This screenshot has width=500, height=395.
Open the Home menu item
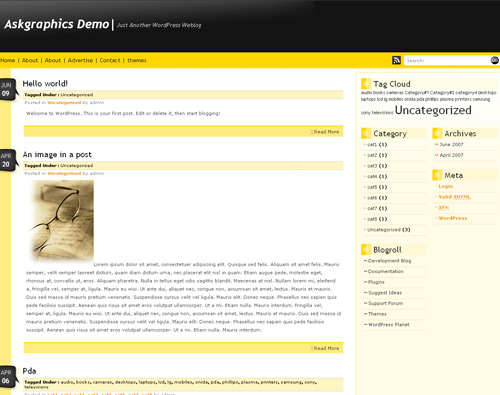[x=7, y=60]
